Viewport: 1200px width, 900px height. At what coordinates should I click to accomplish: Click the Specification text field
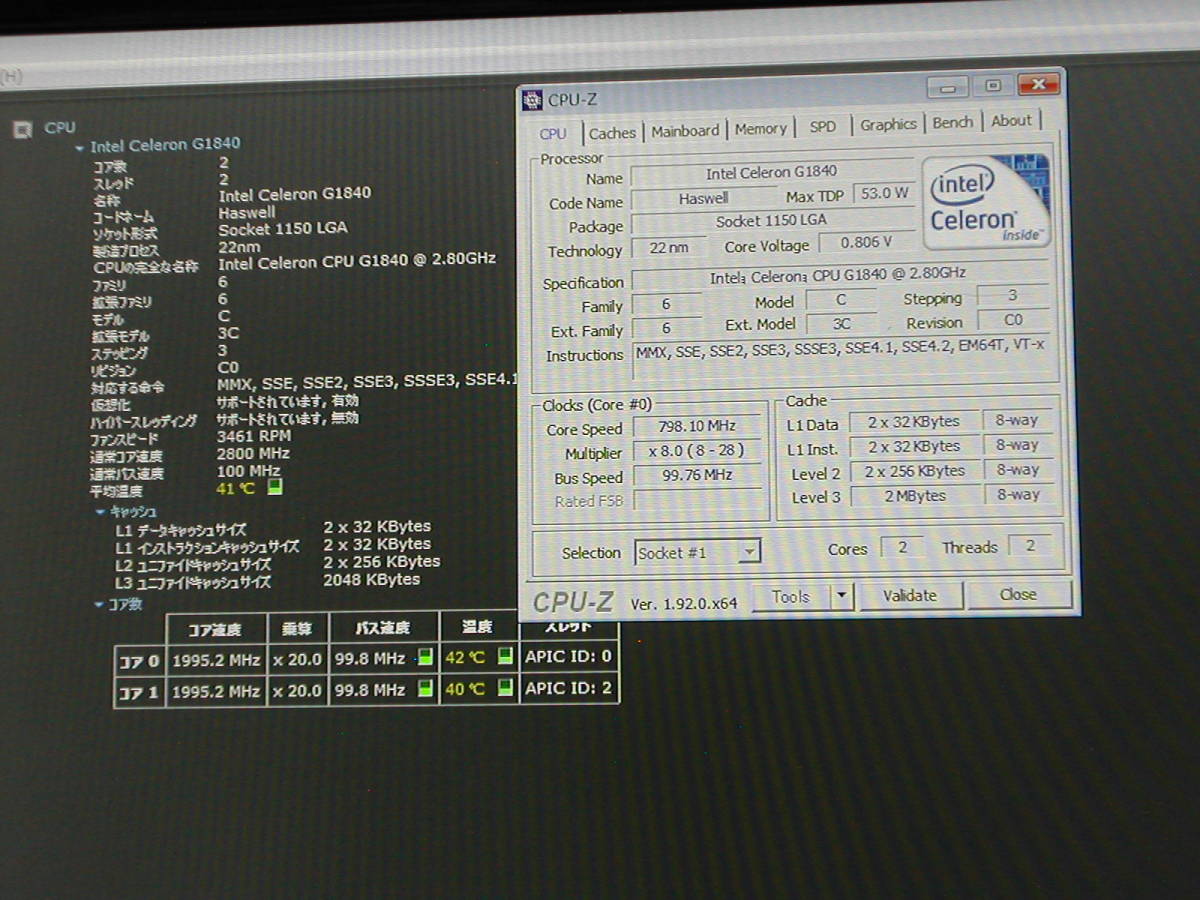coord(838,276)
